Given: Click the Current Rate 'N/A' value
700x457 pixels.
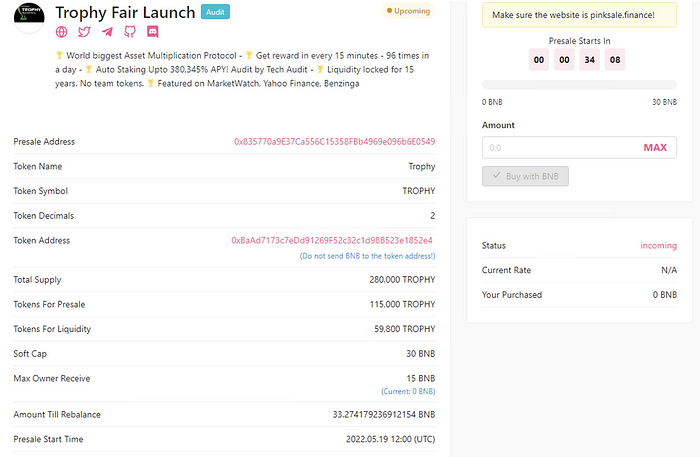Looking at the screenshot, I should [x=669, y=270].
